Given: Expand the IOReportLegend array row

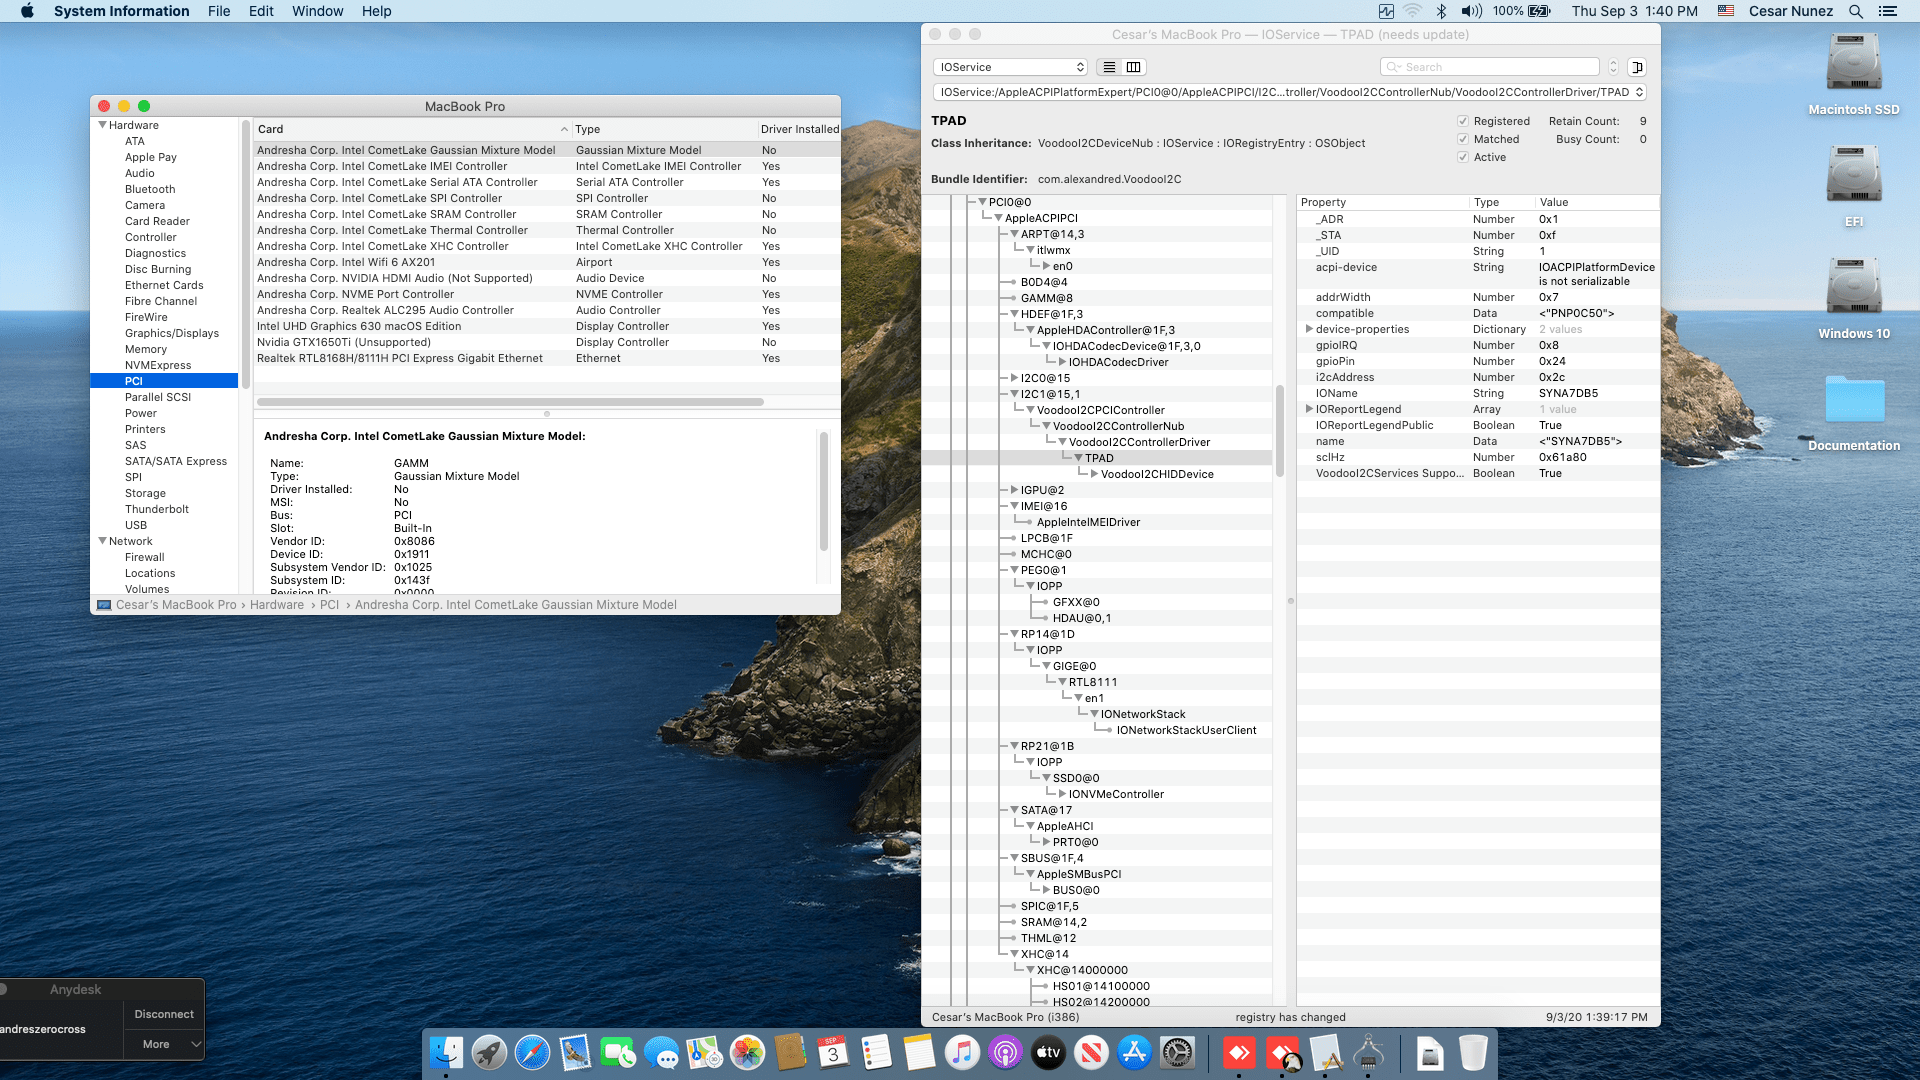Looking at the screenshot, I should coord(1309,409).
